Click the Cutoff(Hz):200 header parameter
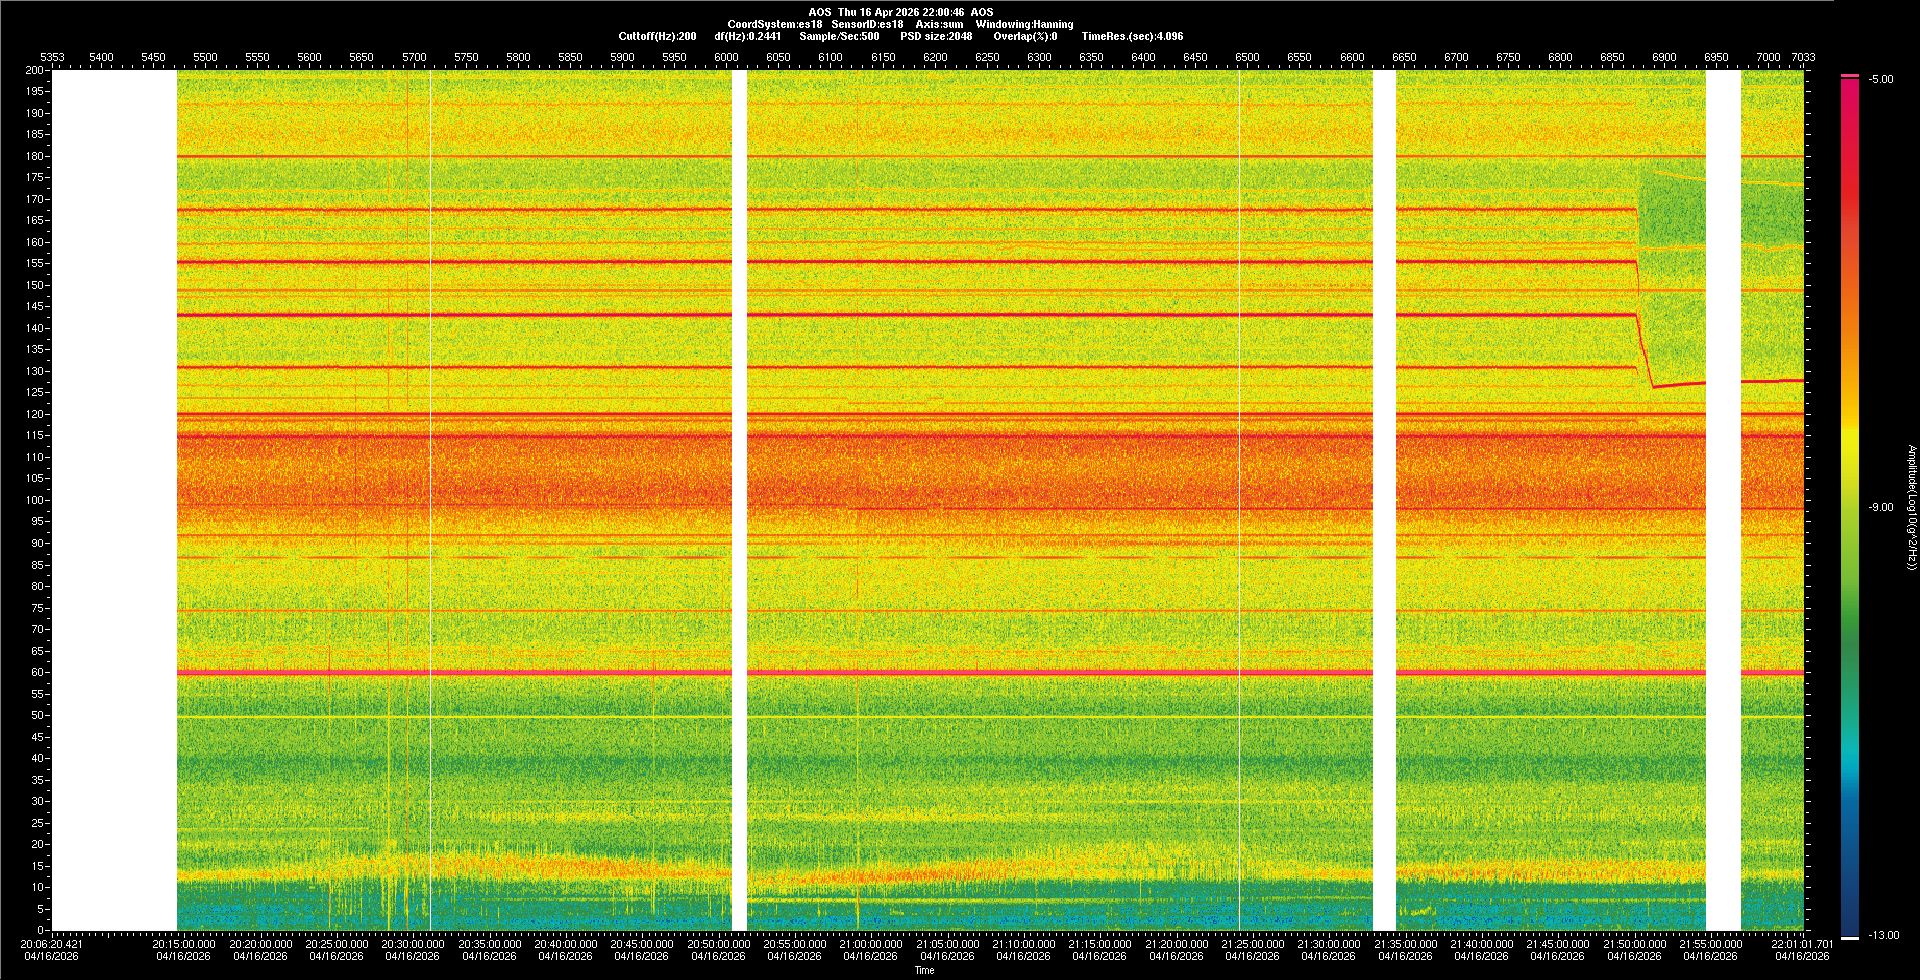 click(x=657, y=36)
